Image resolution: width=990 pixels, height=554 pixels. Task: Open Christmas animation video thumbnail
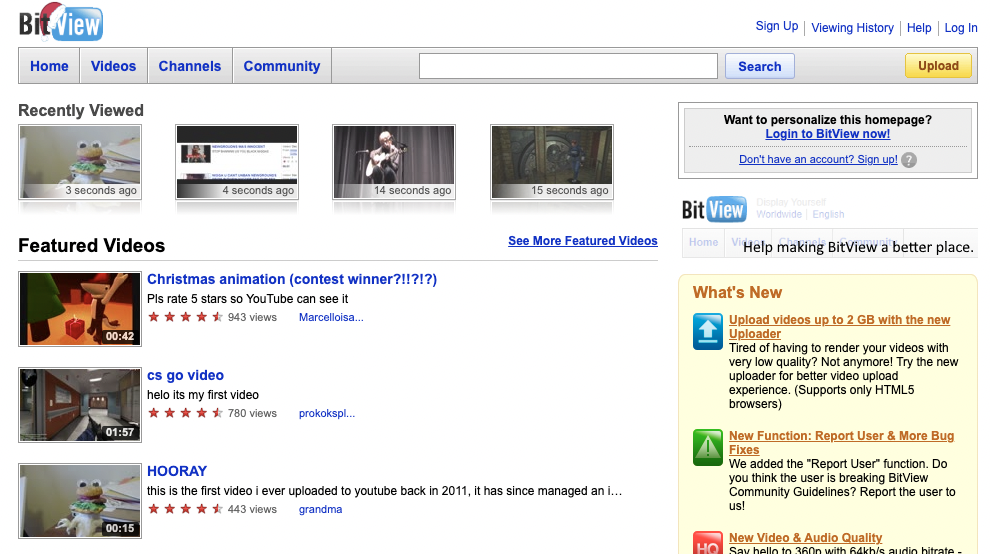(80, 308)
